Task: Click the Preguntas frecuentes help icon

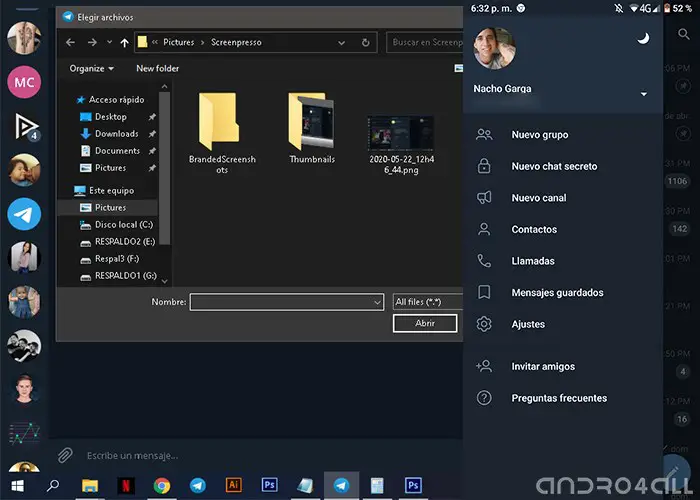Action: tap(484, 398)
